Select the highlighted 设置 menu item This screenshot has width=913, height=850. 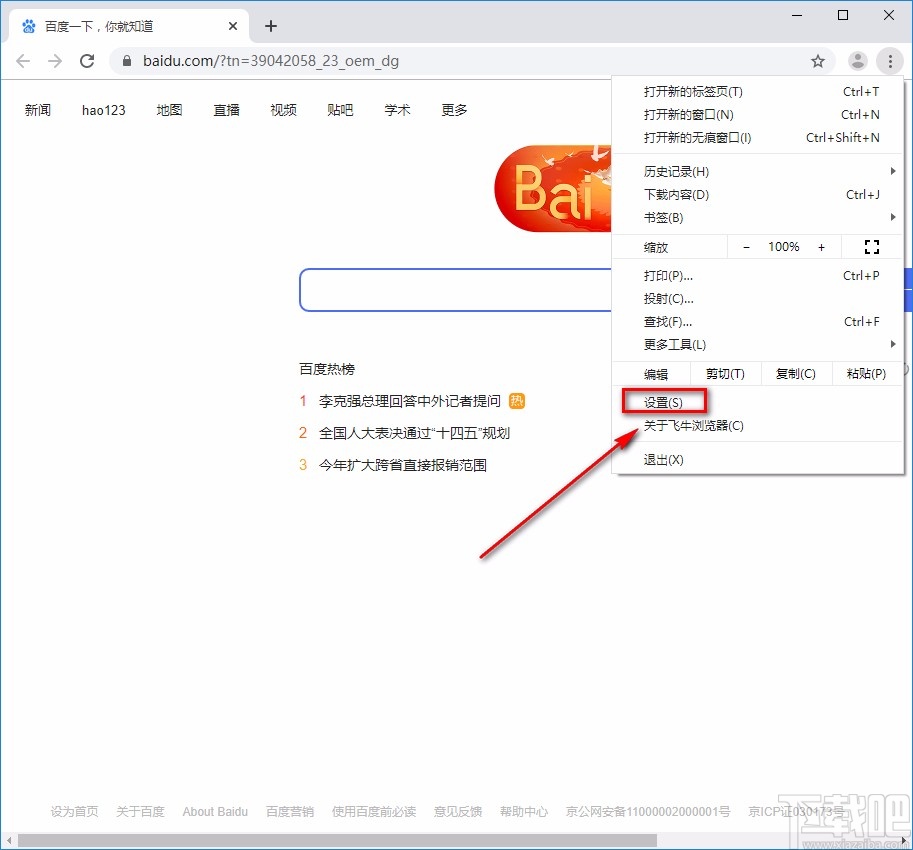click(663, 400)
